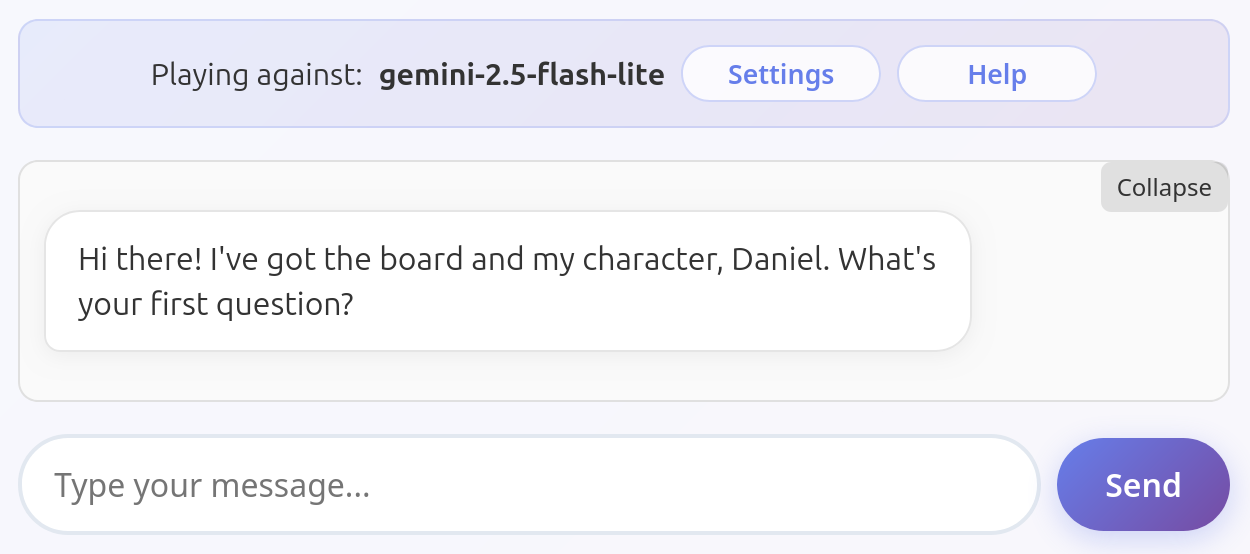Send the typed message
This screenshot has width=1250, height=554.
pos(1143,485)
